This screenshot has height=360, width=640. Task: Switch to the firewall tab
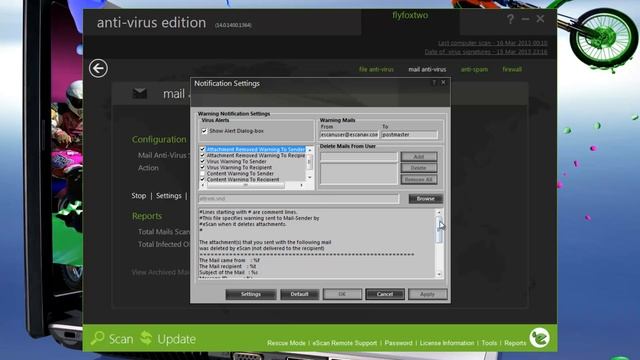512,69
